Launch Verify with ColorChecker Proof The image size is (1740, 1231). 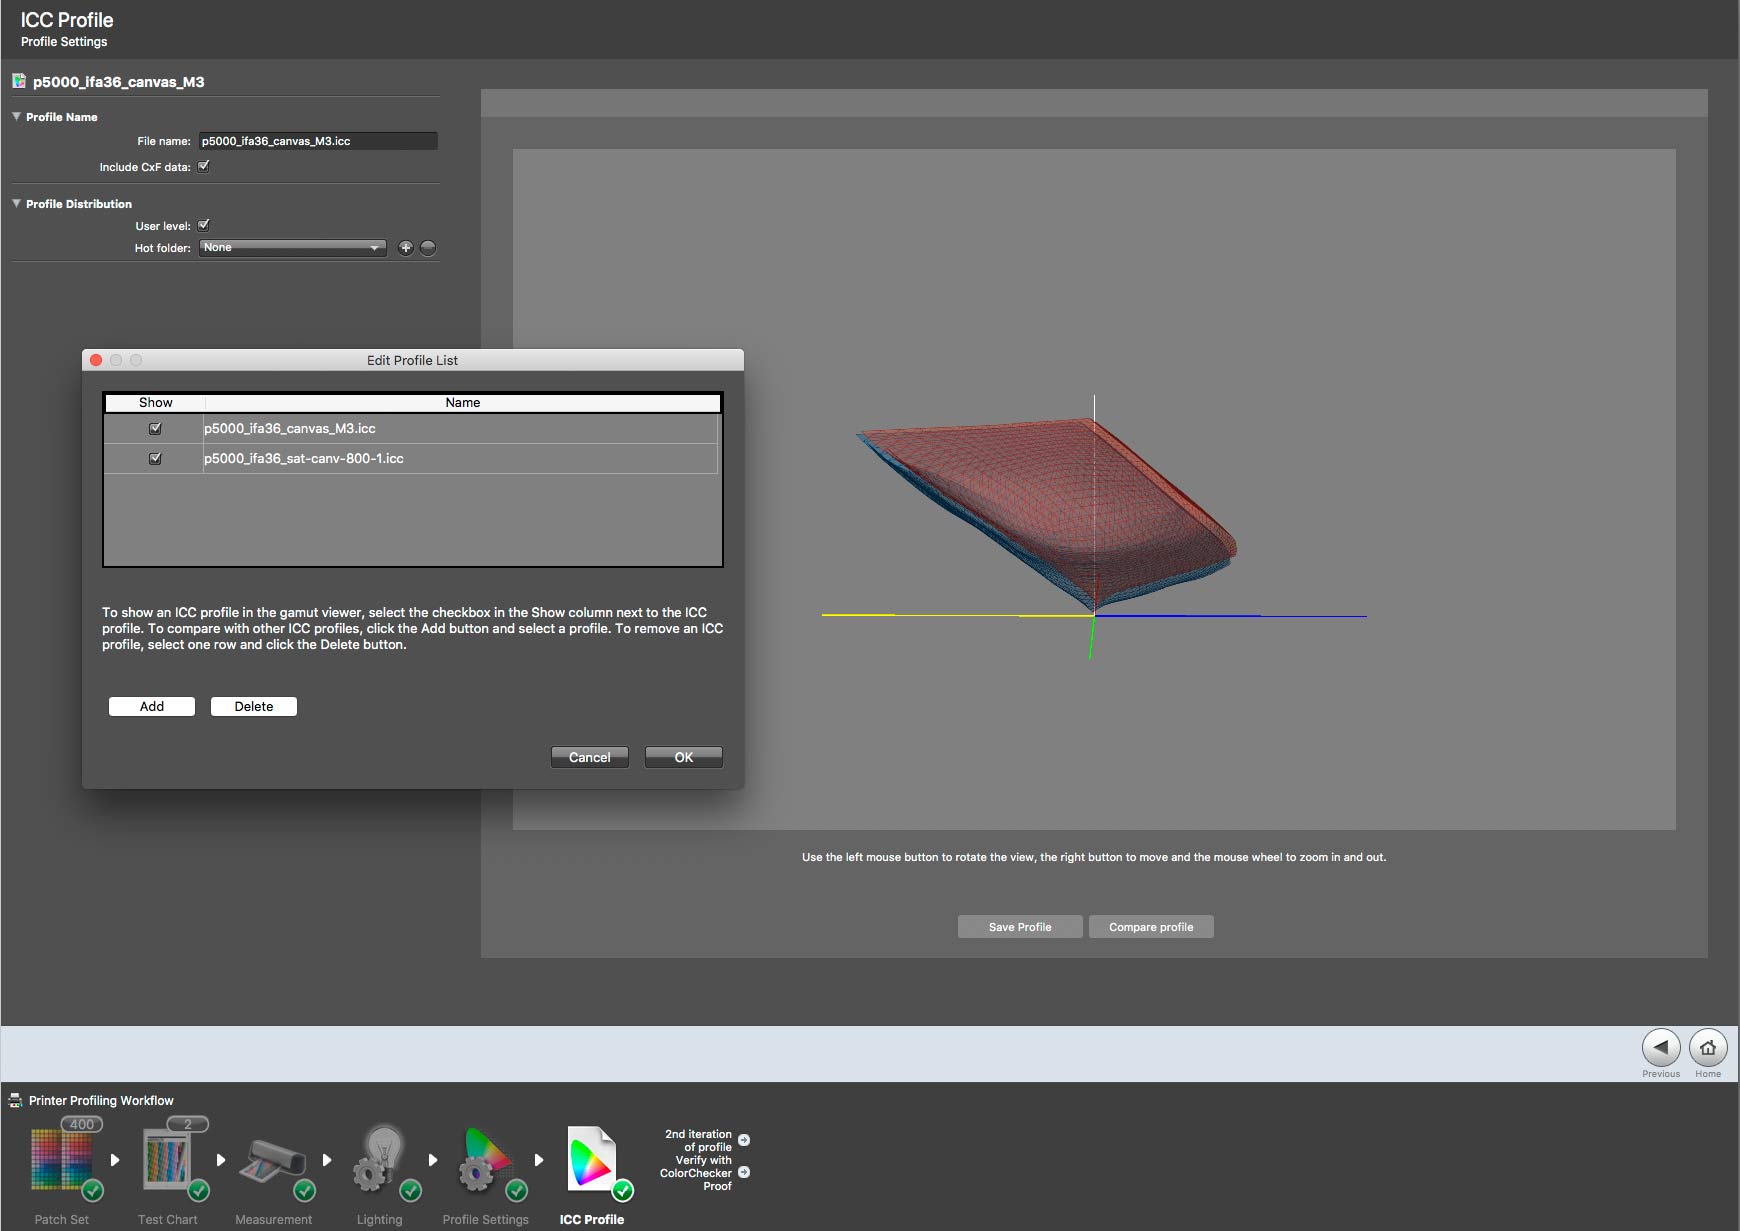(744, 1172)
